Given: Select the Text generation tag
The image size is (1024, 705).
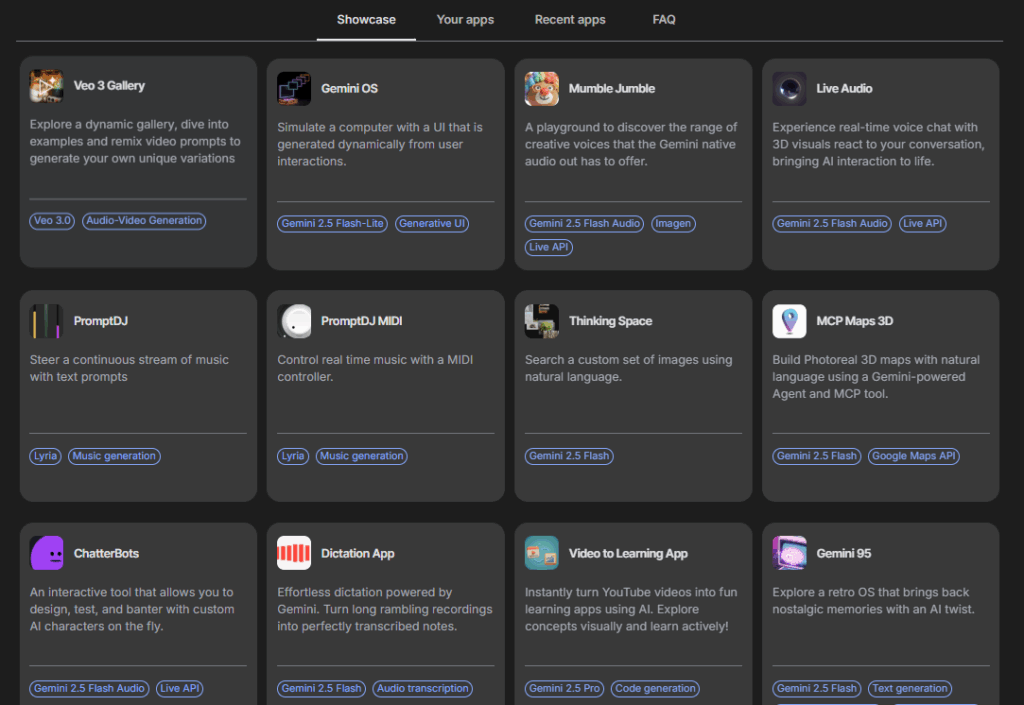Looking at the screenshot, I should (x=910, y=688).
